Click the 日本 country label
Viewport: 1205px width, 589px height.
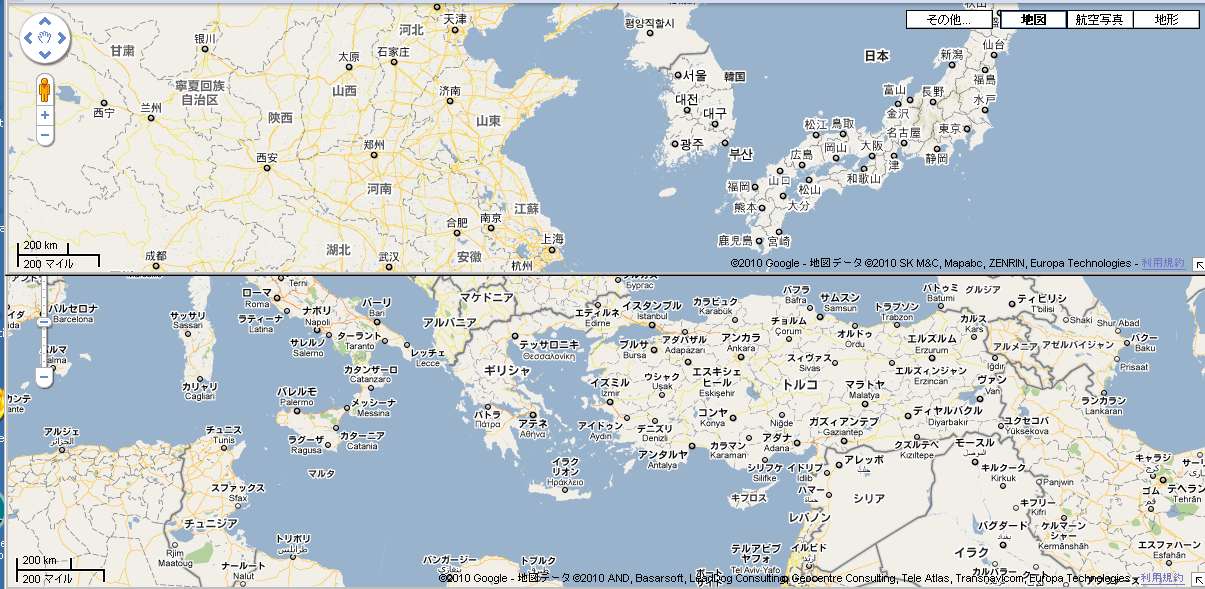point(877,56)
